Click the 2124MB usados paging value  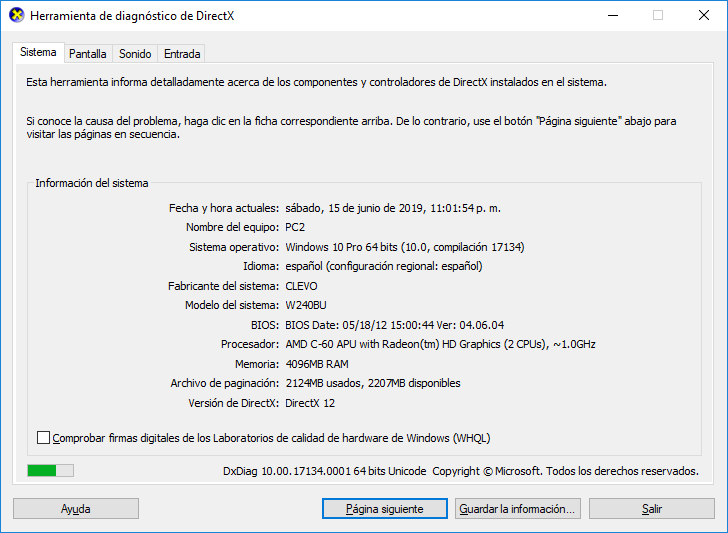tap(373, 384)
